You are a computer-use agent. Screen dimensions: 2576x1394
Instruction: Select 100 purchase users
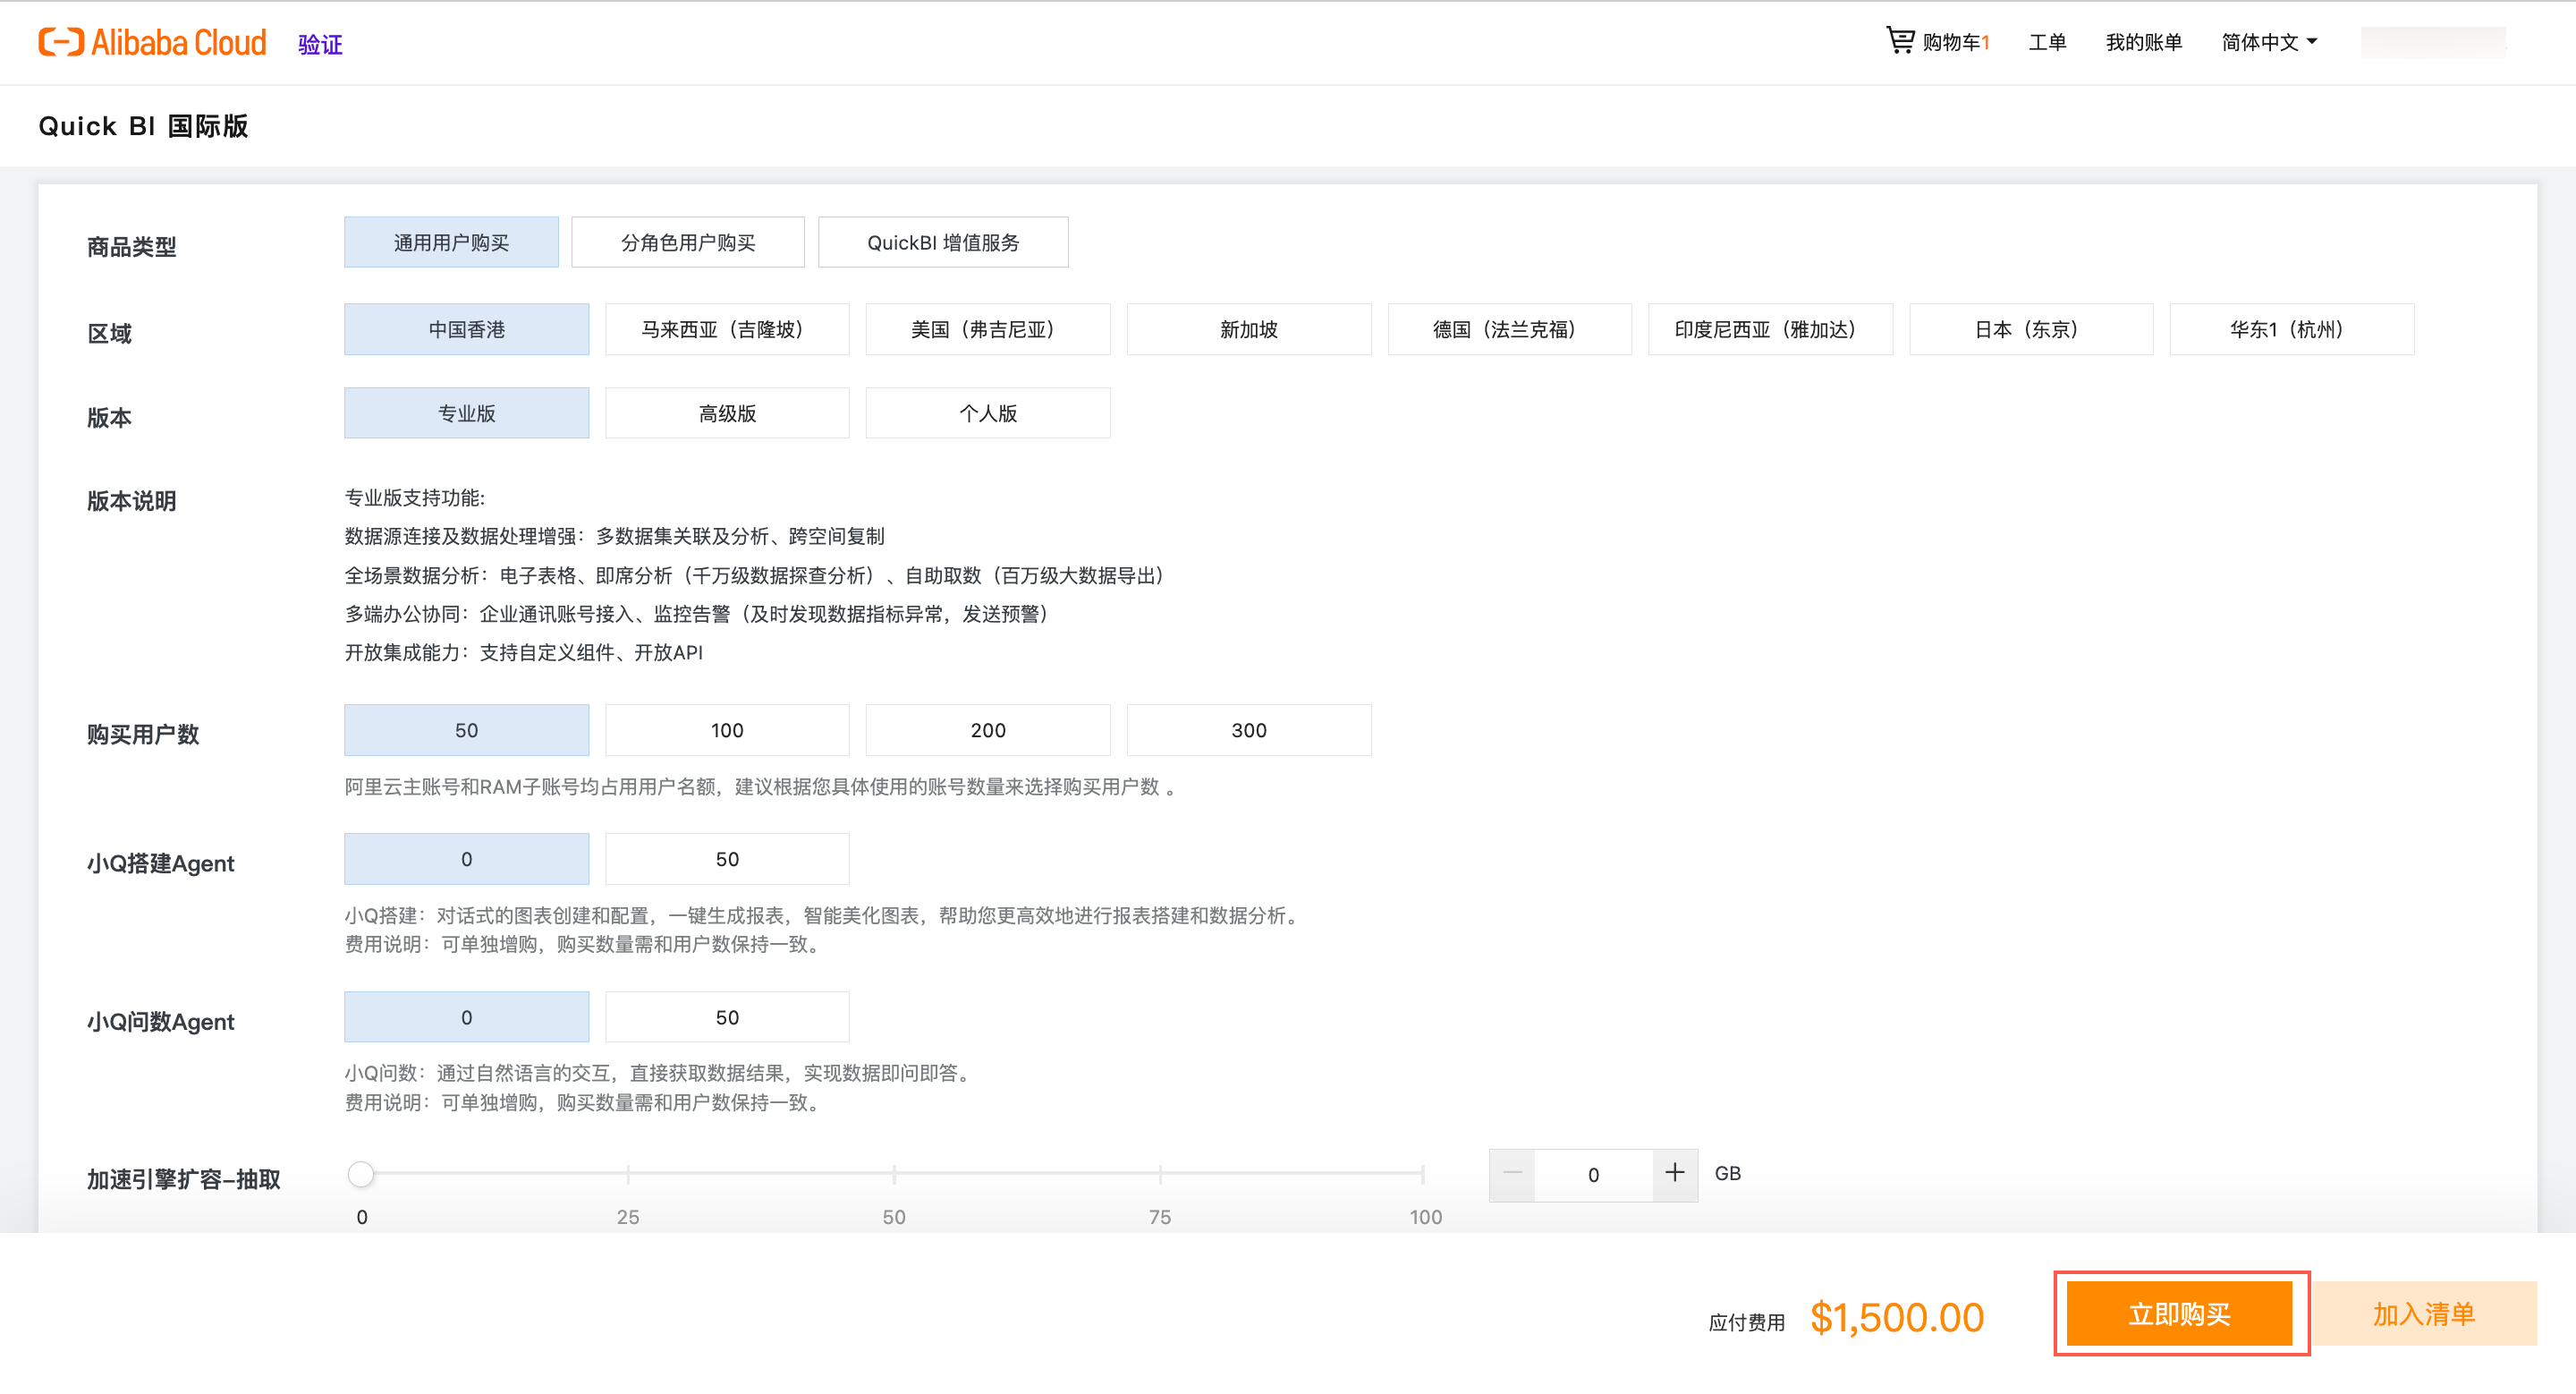727,730
